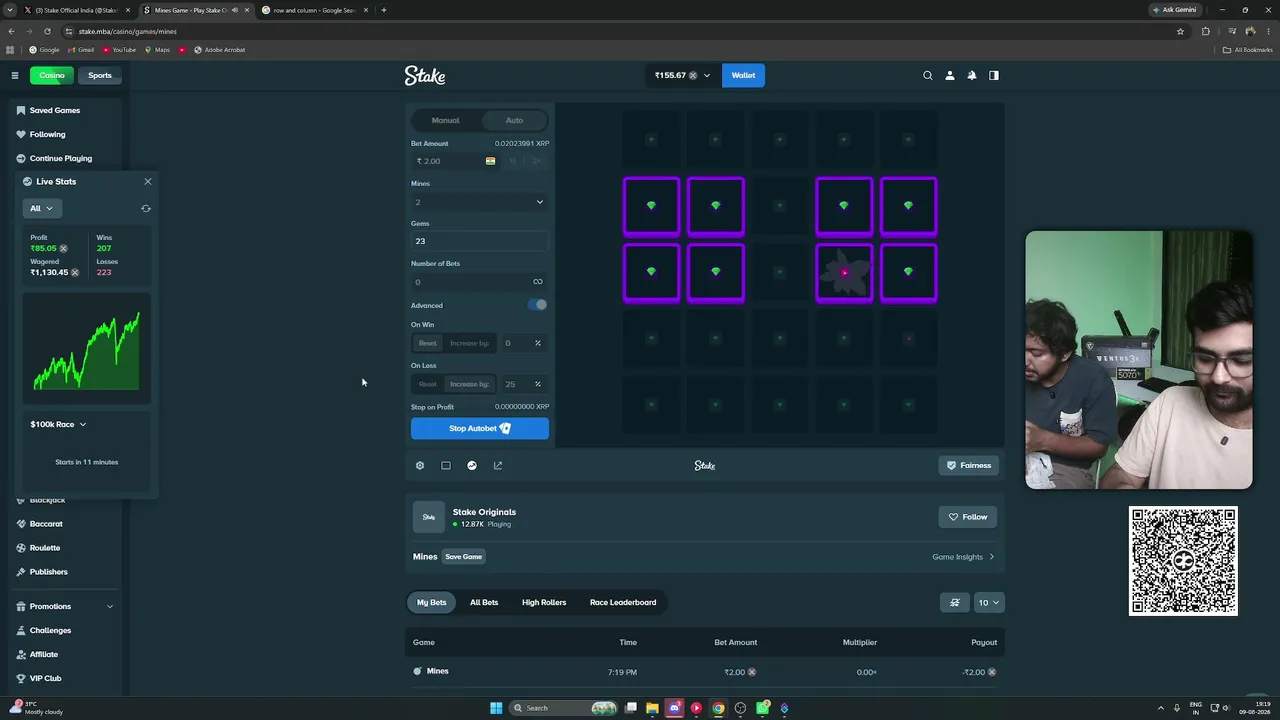Viewport: 1280px width, 720px height.
Task: Open Chrome extensions puzzle icon
Action: click(1205, 31)
